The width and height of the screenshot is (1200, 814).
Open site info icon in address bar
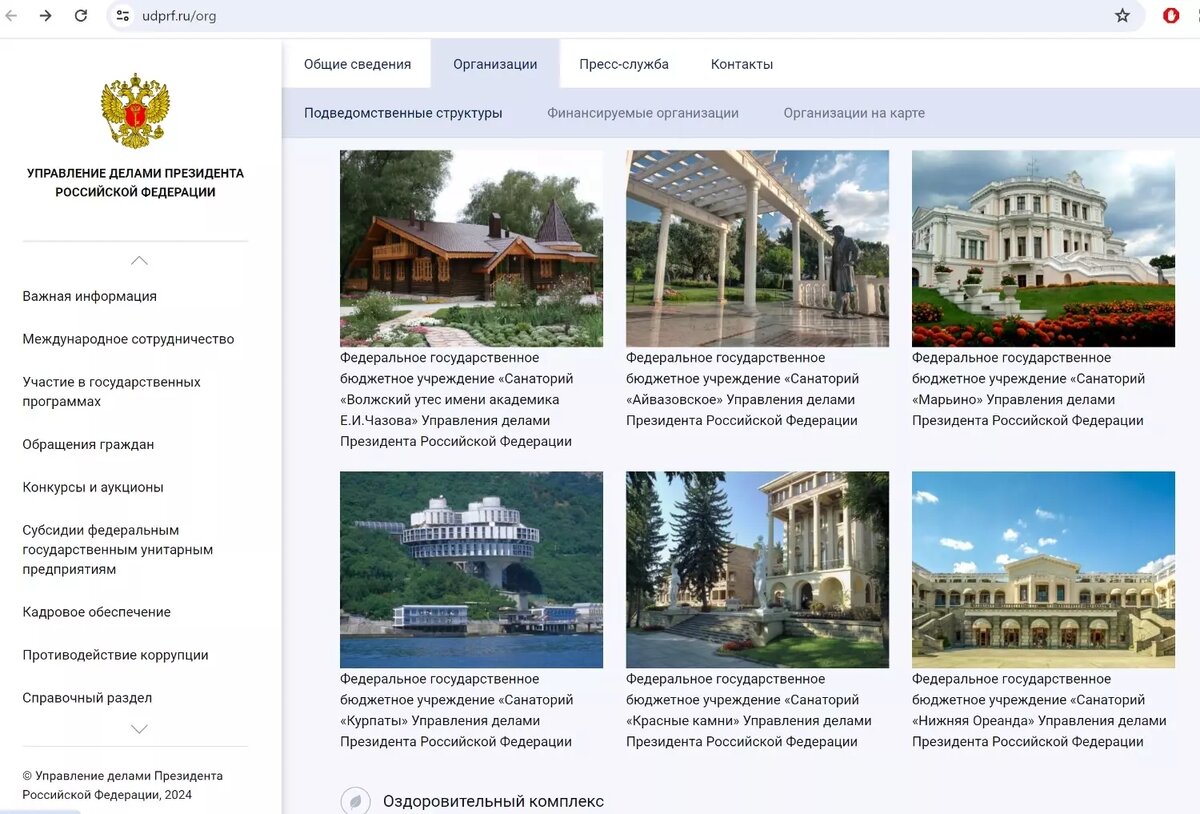tap(123, 16)
